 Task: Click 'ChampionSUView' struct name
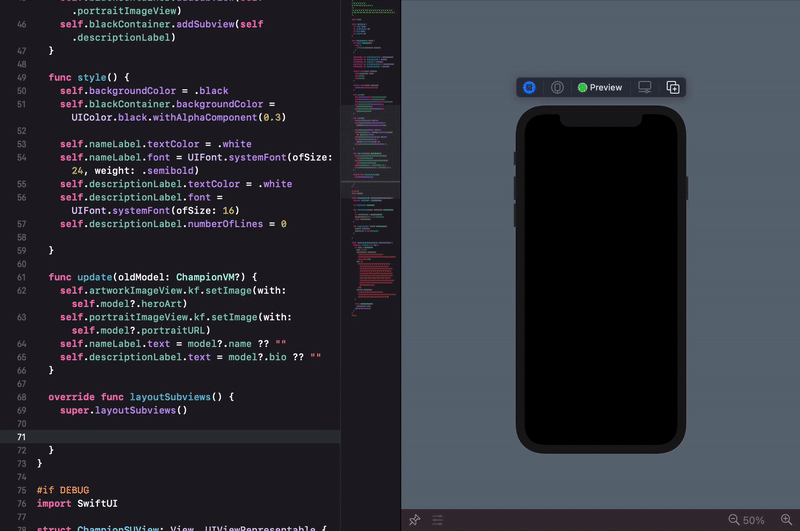118,527
